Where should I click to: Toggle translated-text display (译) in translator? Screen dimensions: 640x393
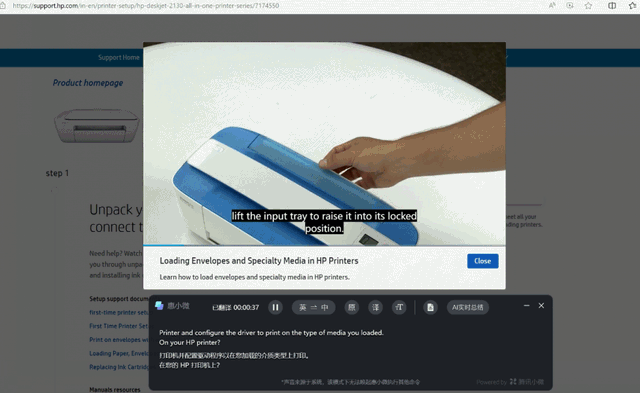376,307
